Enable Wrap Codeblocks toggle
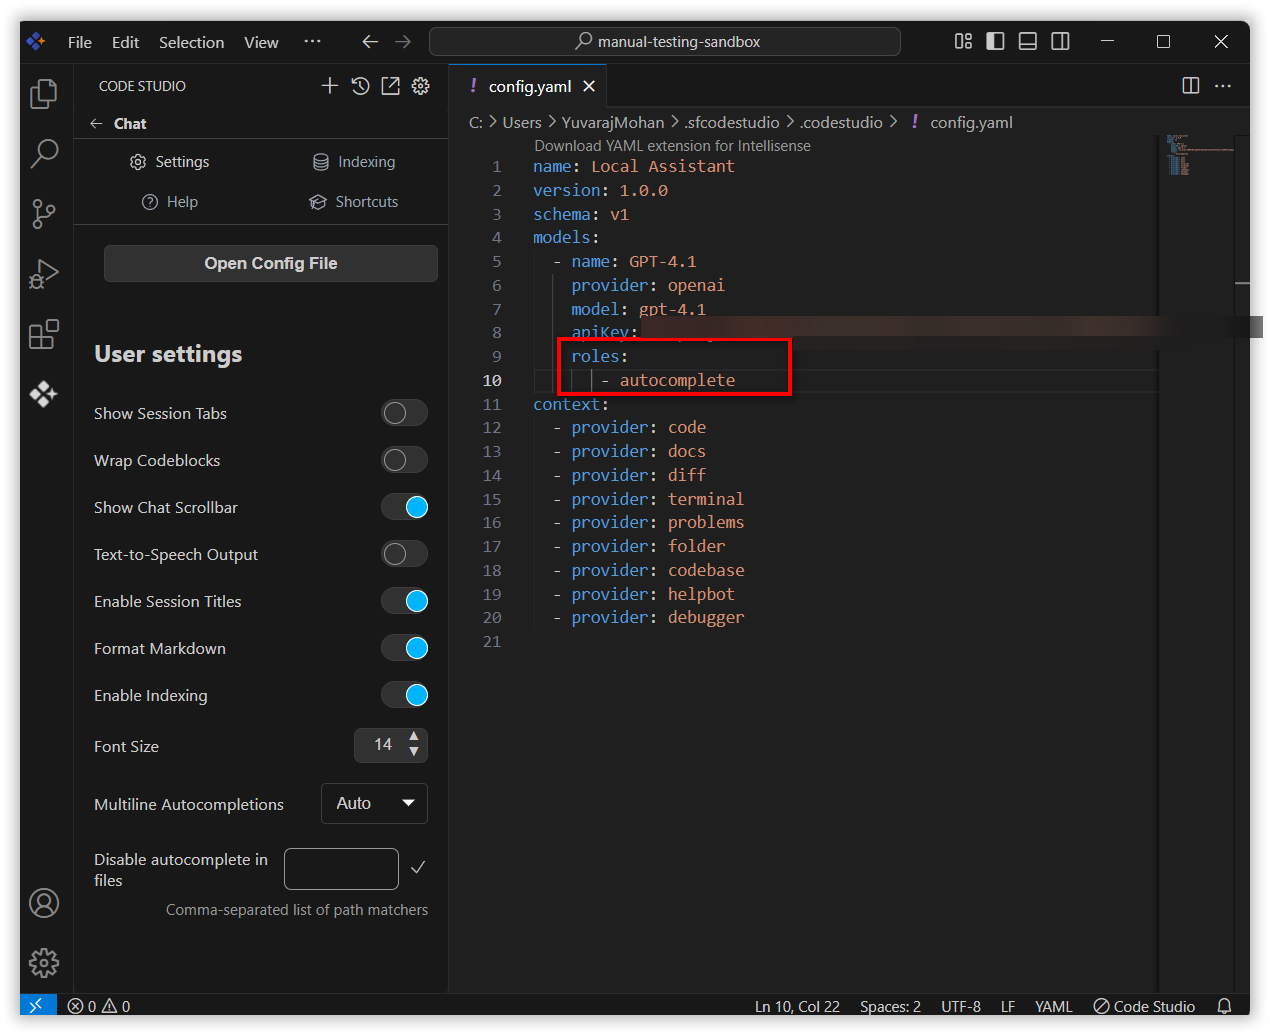The image size is (1270, 1035). pyautogui.click(x=404, y=460)
